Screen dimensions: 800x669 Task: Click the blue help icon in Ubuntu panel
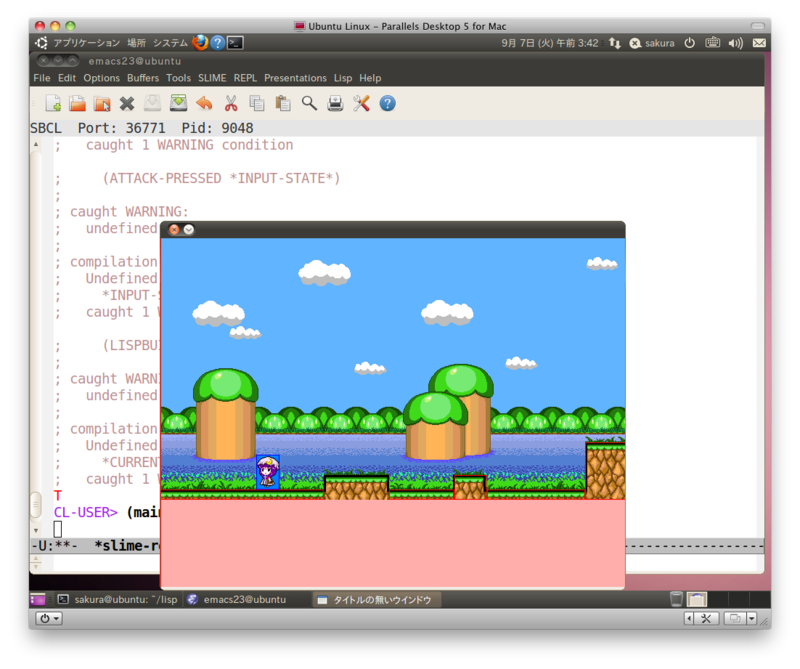click(218, 43)
